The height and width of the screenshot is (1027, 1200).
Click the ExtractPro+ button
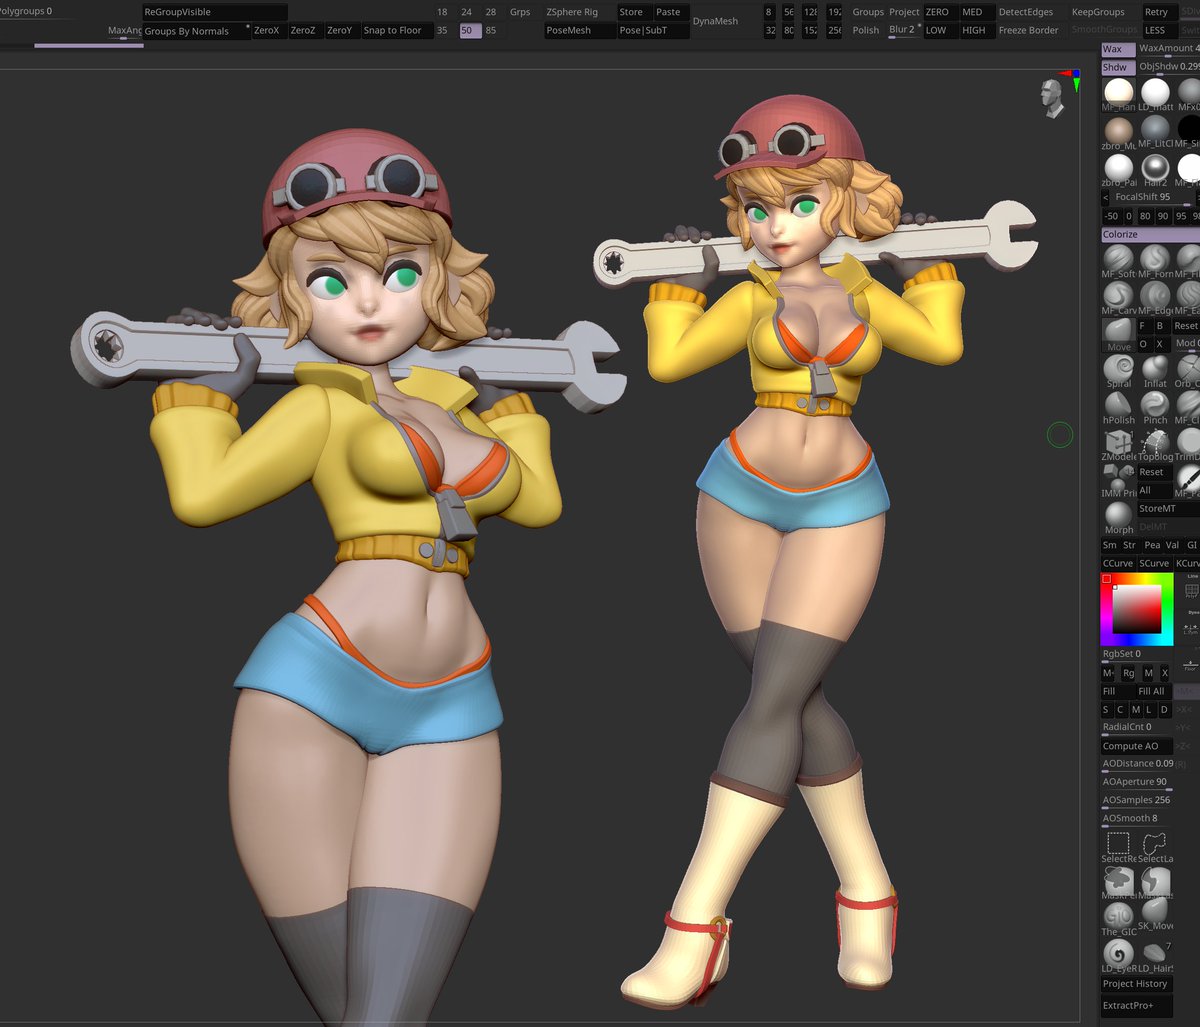click(1135, 1005)
